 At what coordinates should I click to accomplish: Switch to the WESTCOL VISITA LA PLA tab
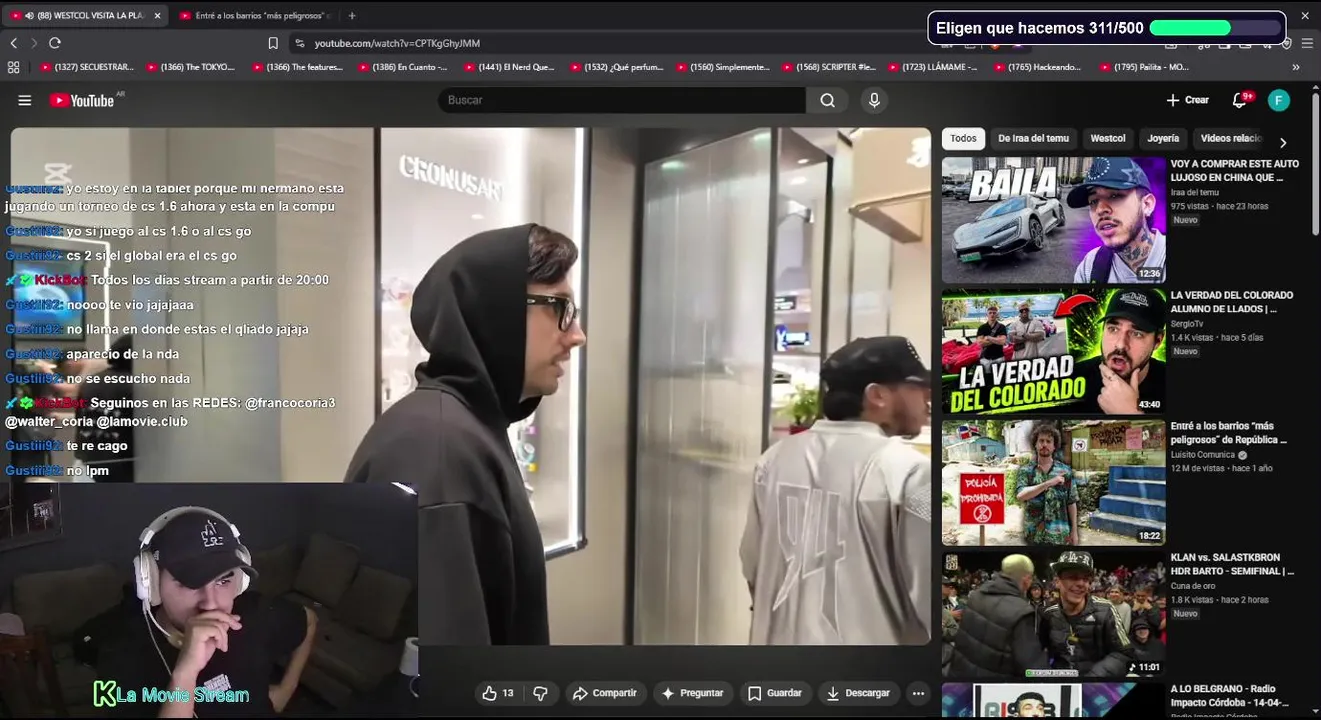pos(85,15)
